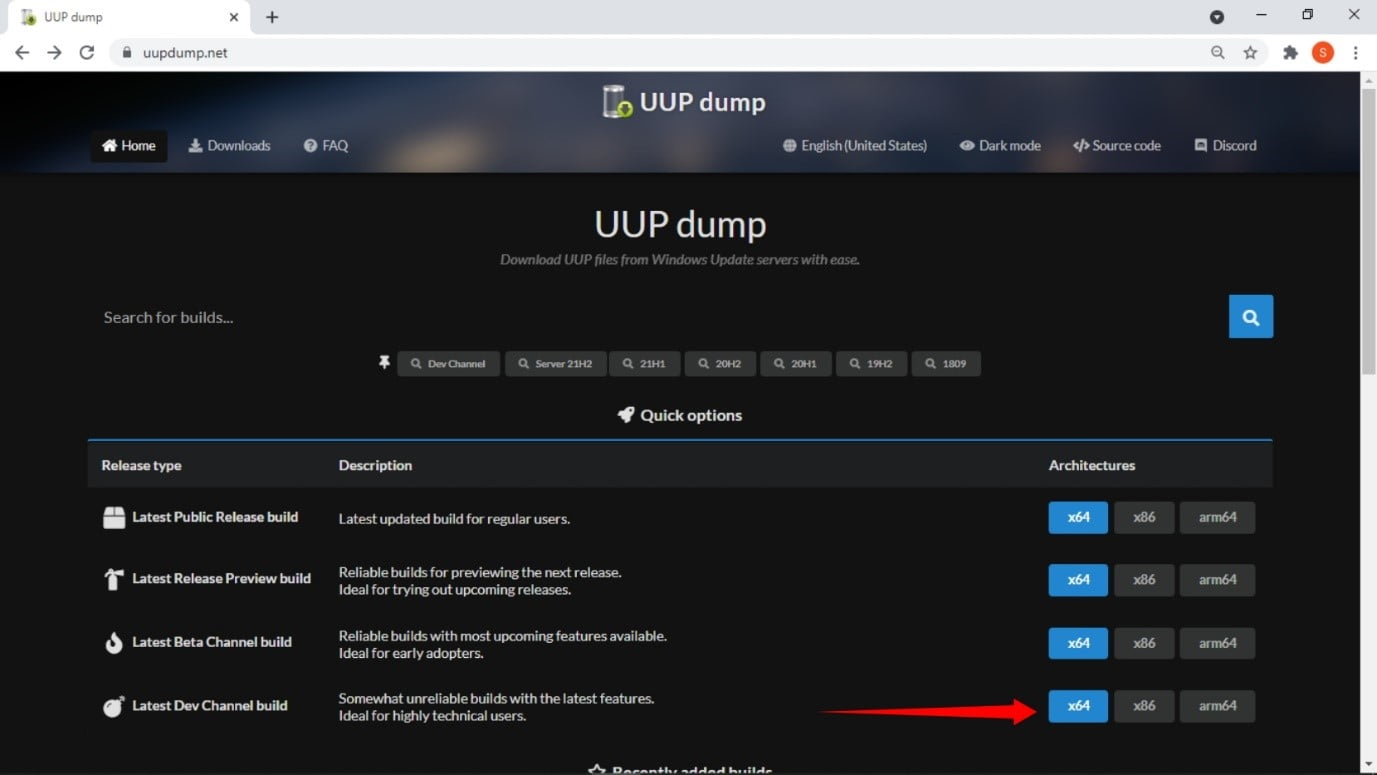This screenshot has width=1377, height=775.
Task: Click Chrome's circular dropdown icon in title bar
Action: (1217, 17)
